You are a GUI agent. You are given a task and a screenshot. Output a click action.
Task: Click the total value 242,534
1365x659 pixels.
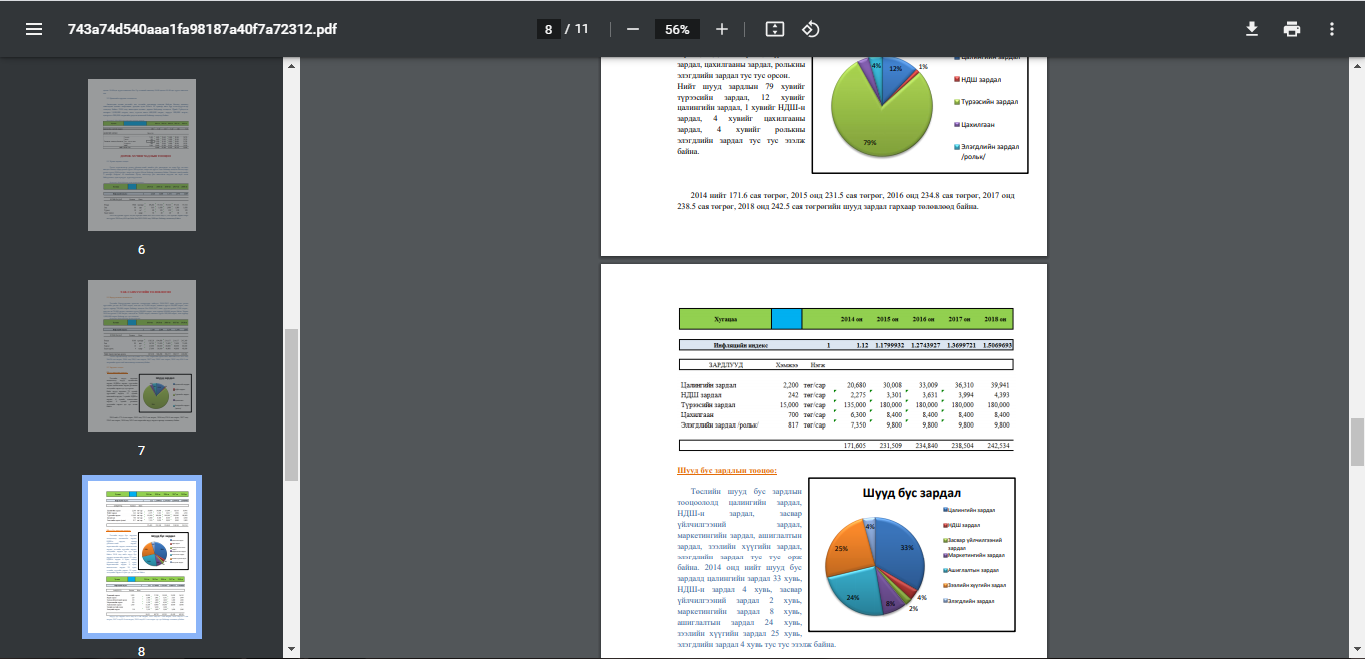pyautogui.click(x=998, y=445)
